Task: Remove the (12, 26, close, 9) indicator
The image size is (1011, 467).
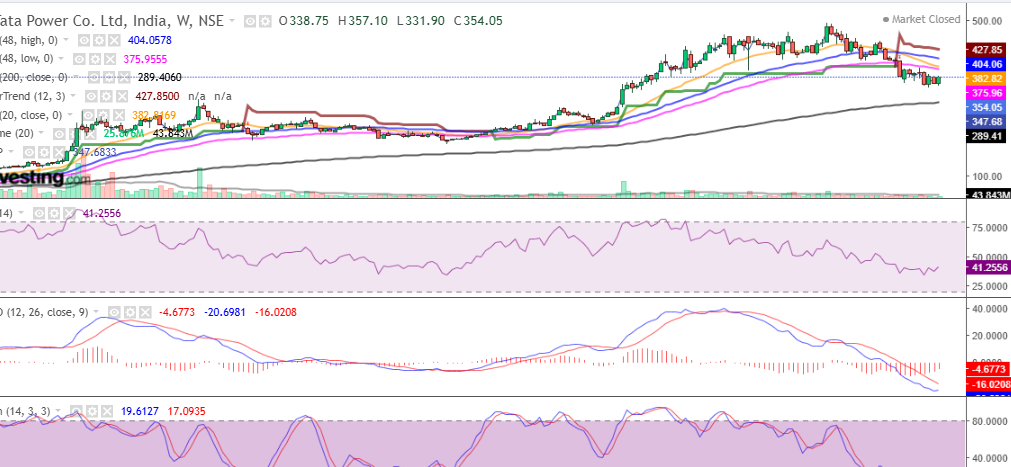Action: pos(144,312)
